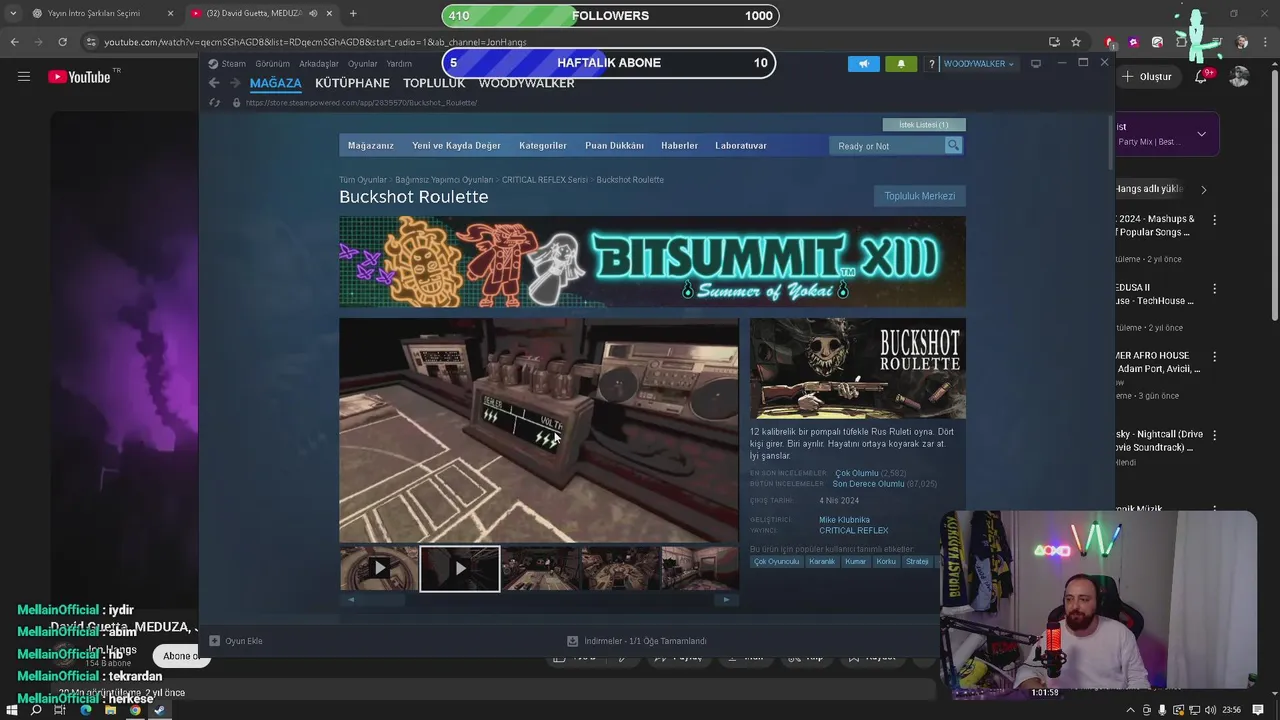The height and width of the screenshot is (720, 1280).
Task: Go forward in the Steam client
Action: [x=235, y=83]
